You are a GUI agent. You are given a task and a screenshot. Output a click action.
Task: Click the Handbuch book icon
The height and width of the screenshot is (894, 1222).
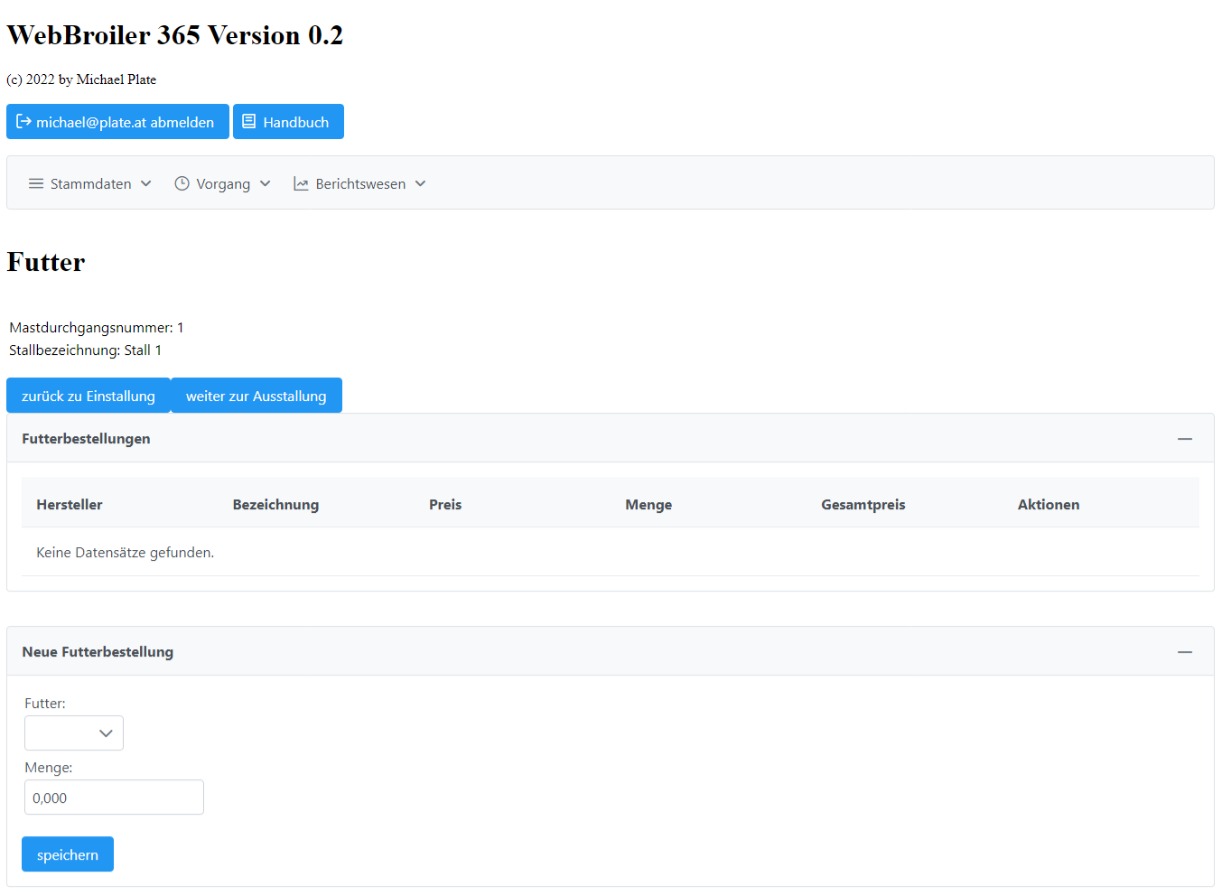coord(250,122)
